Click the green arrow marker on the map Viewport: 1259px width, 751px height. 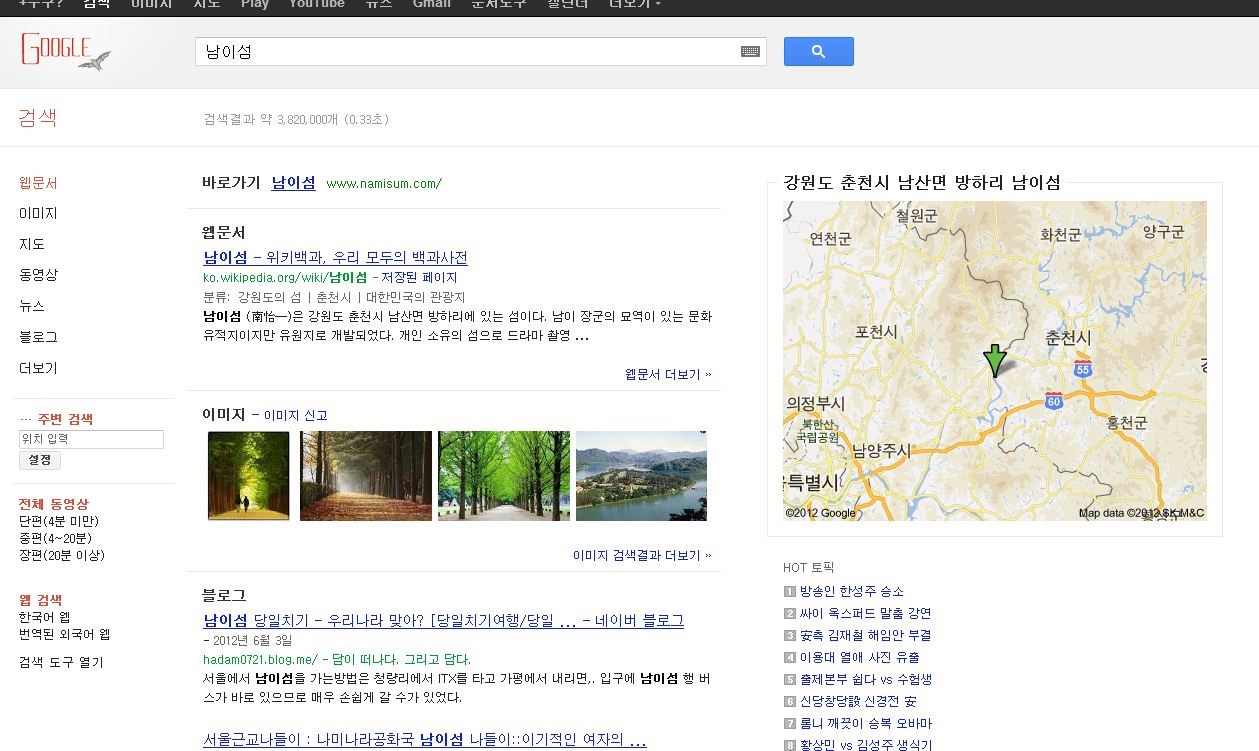(995, 360)
